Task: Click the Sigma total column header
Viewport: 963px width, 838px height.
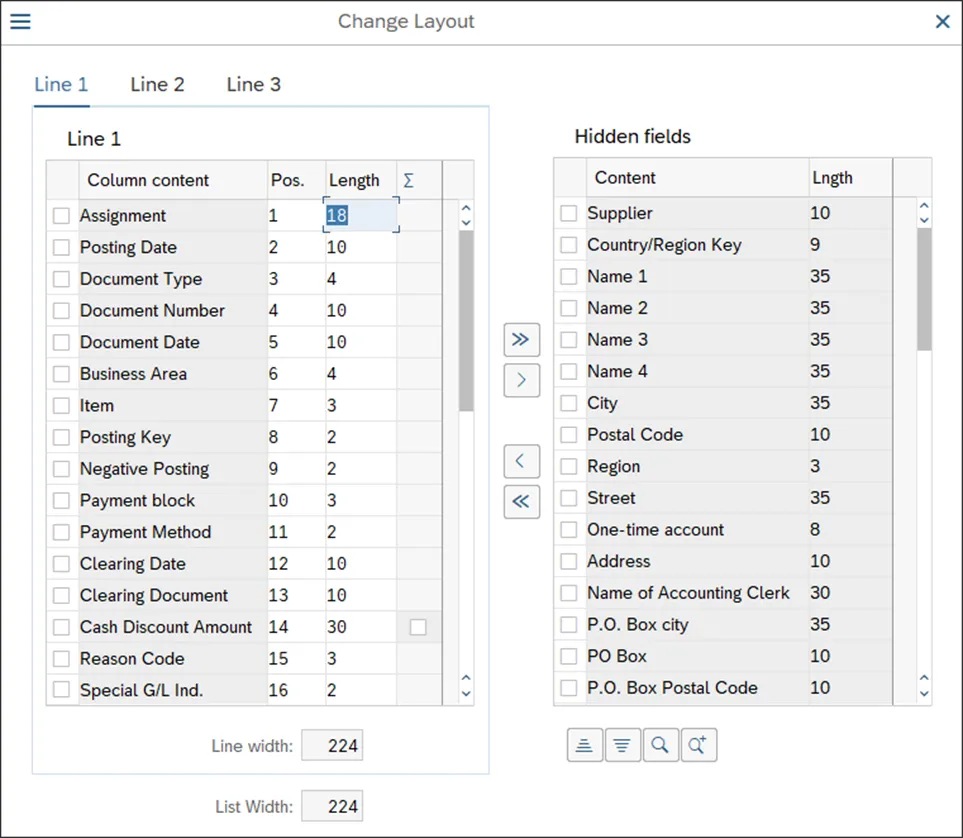Action: click(x=408, y=181)
